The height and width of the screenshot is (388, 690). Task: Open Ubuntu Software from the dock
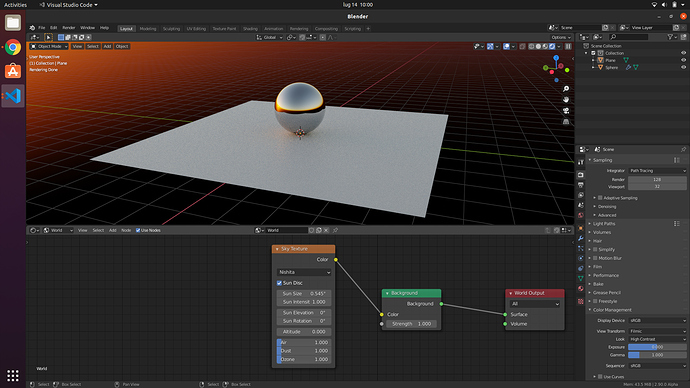coord(13,71)
